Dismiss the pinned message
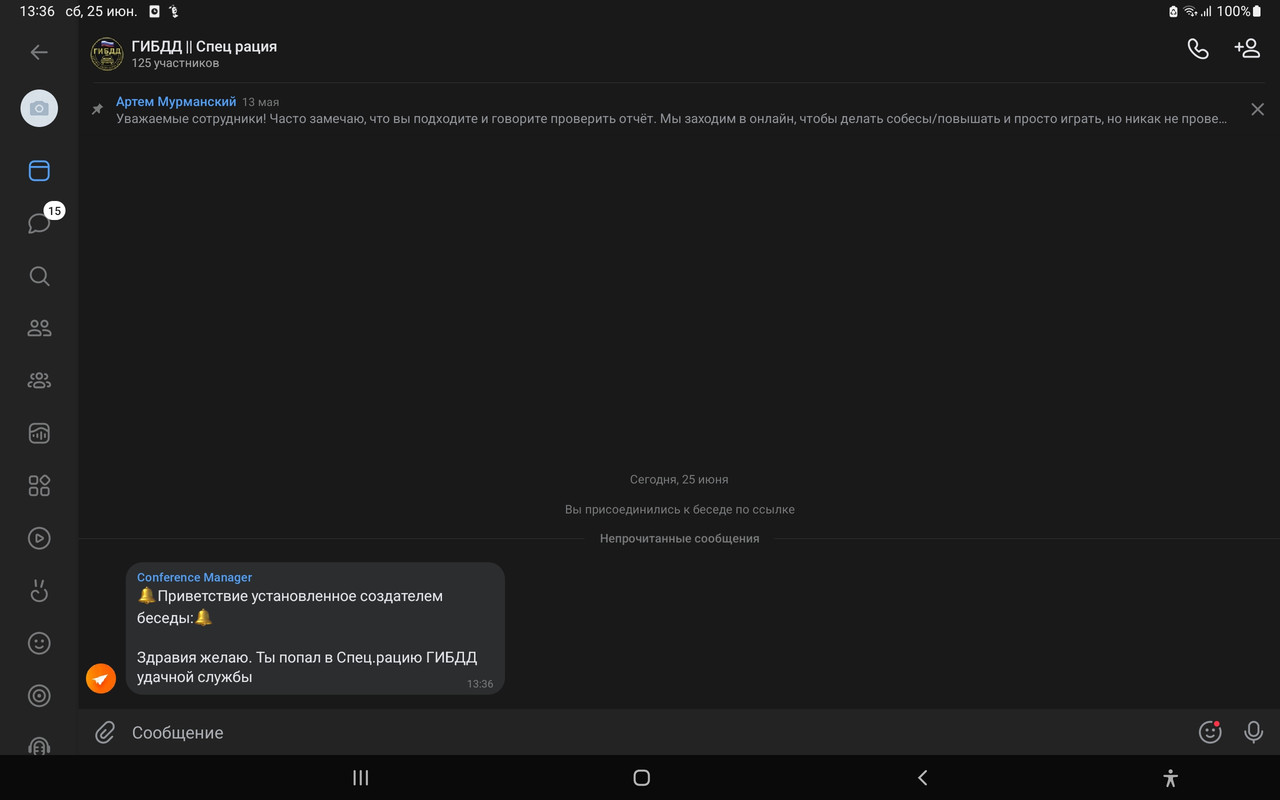1280x800 pixels. pos(1257,108)
